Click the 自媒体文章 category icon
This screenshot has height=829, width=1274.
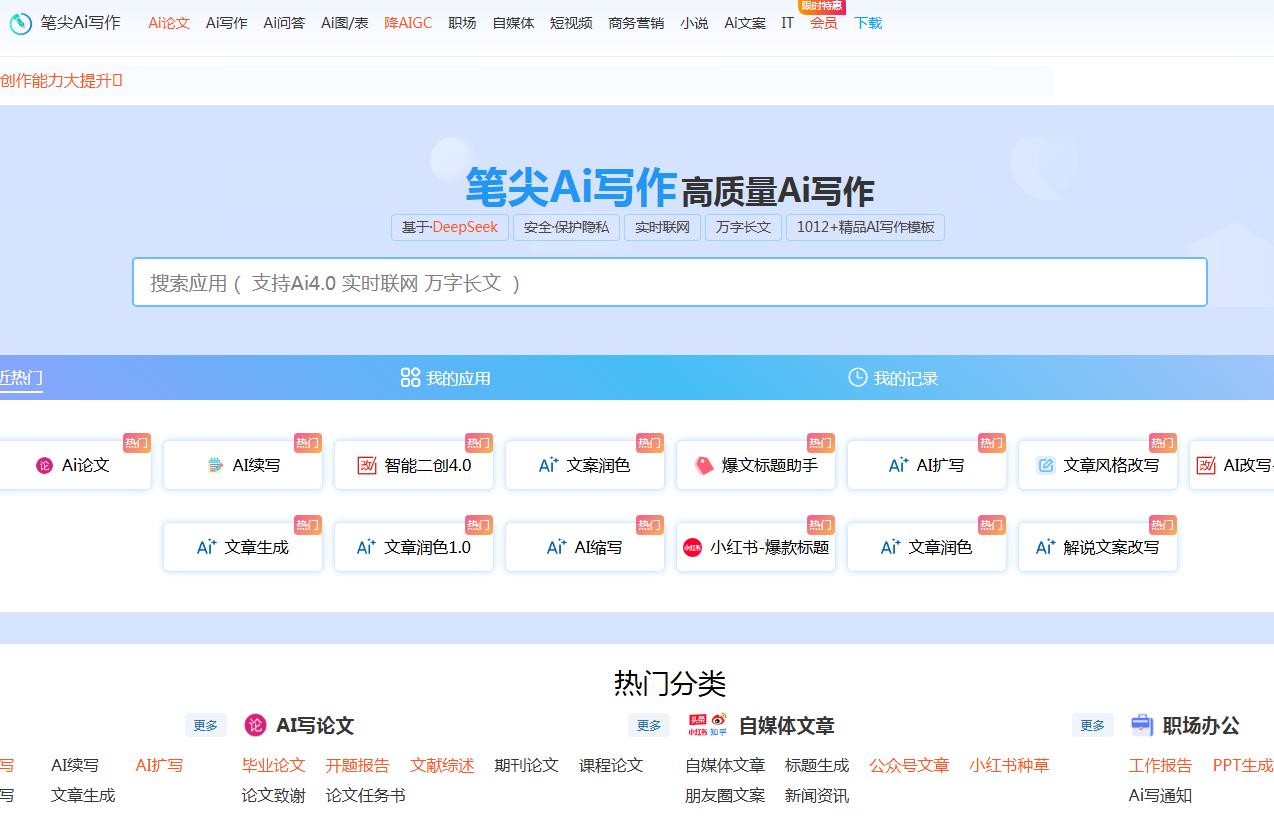coord(708,725)
